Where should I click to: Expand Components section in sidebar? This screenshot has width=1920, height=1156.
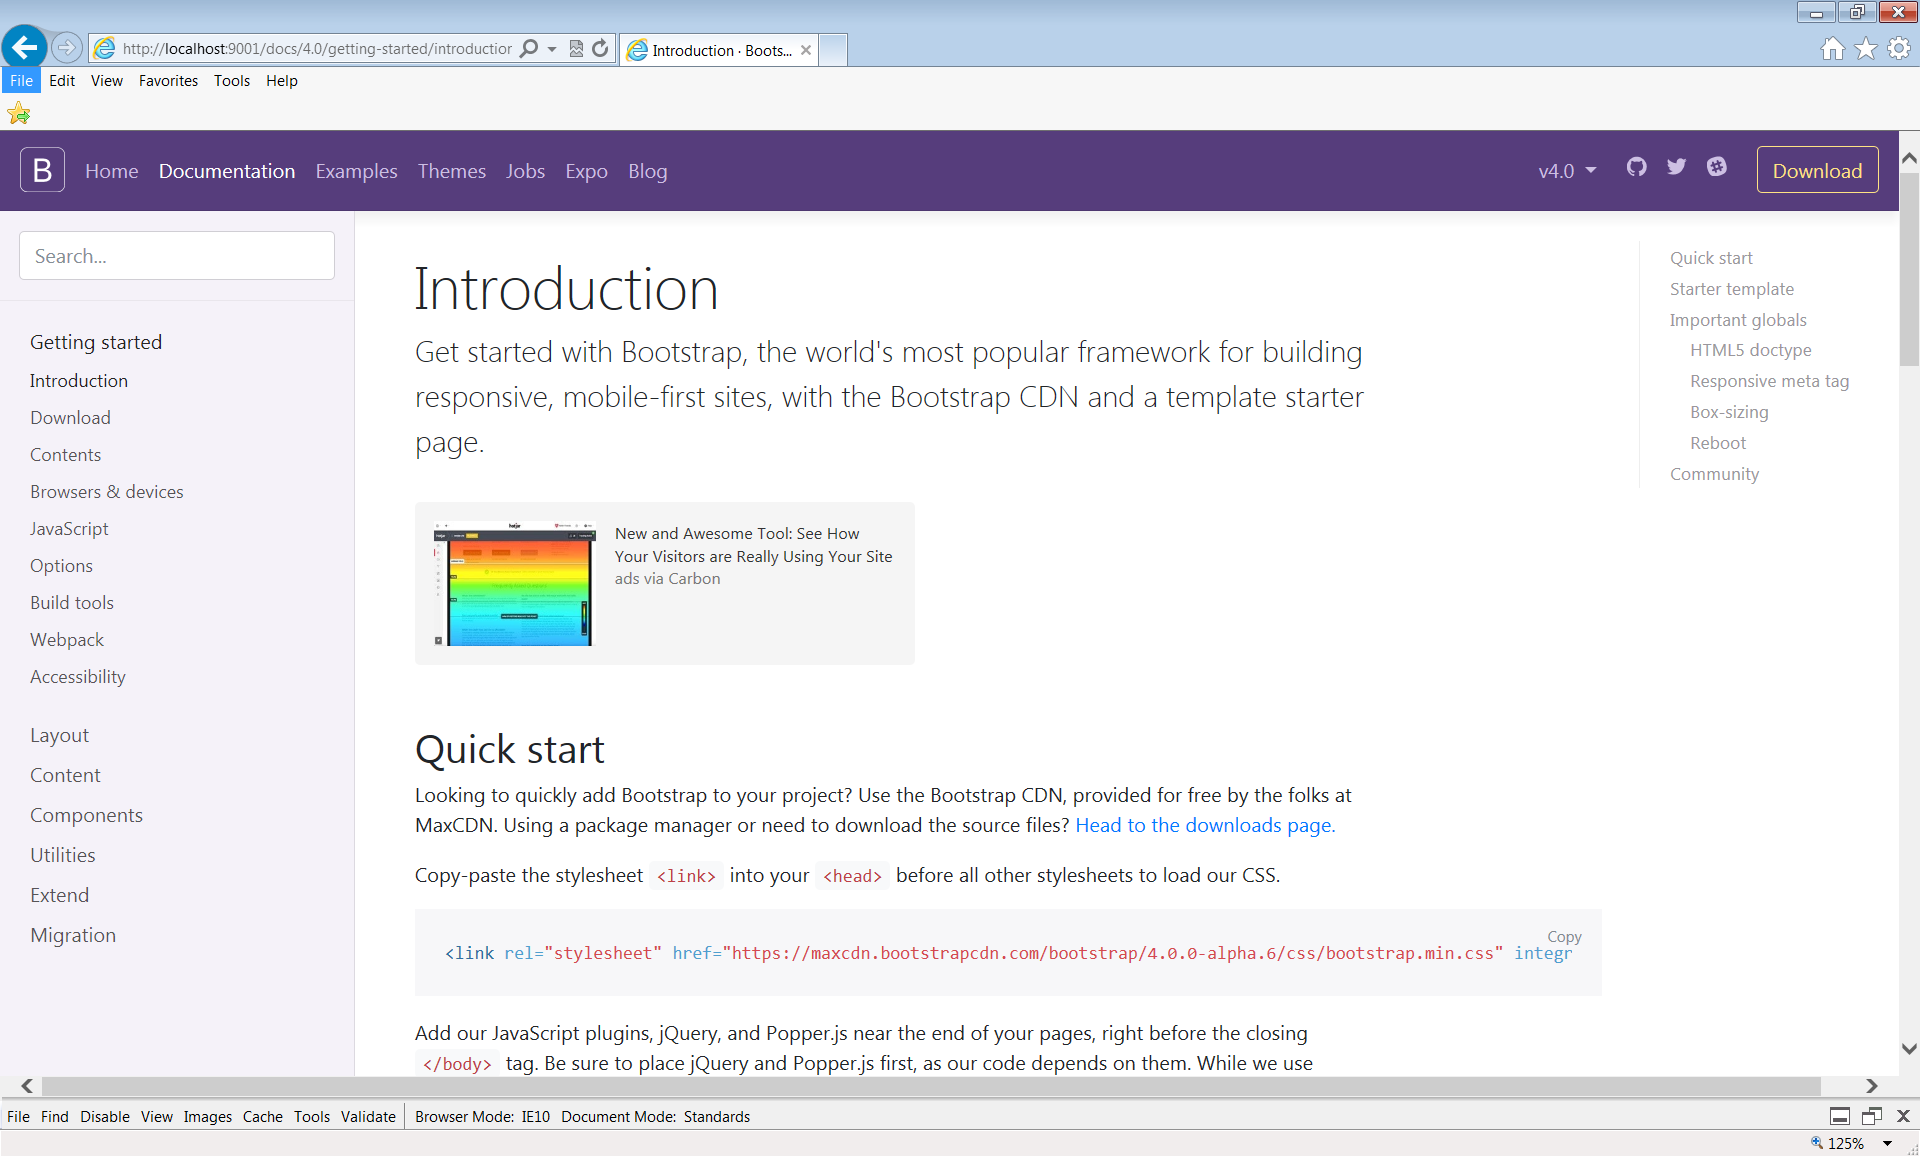click(x=86, y=815)
